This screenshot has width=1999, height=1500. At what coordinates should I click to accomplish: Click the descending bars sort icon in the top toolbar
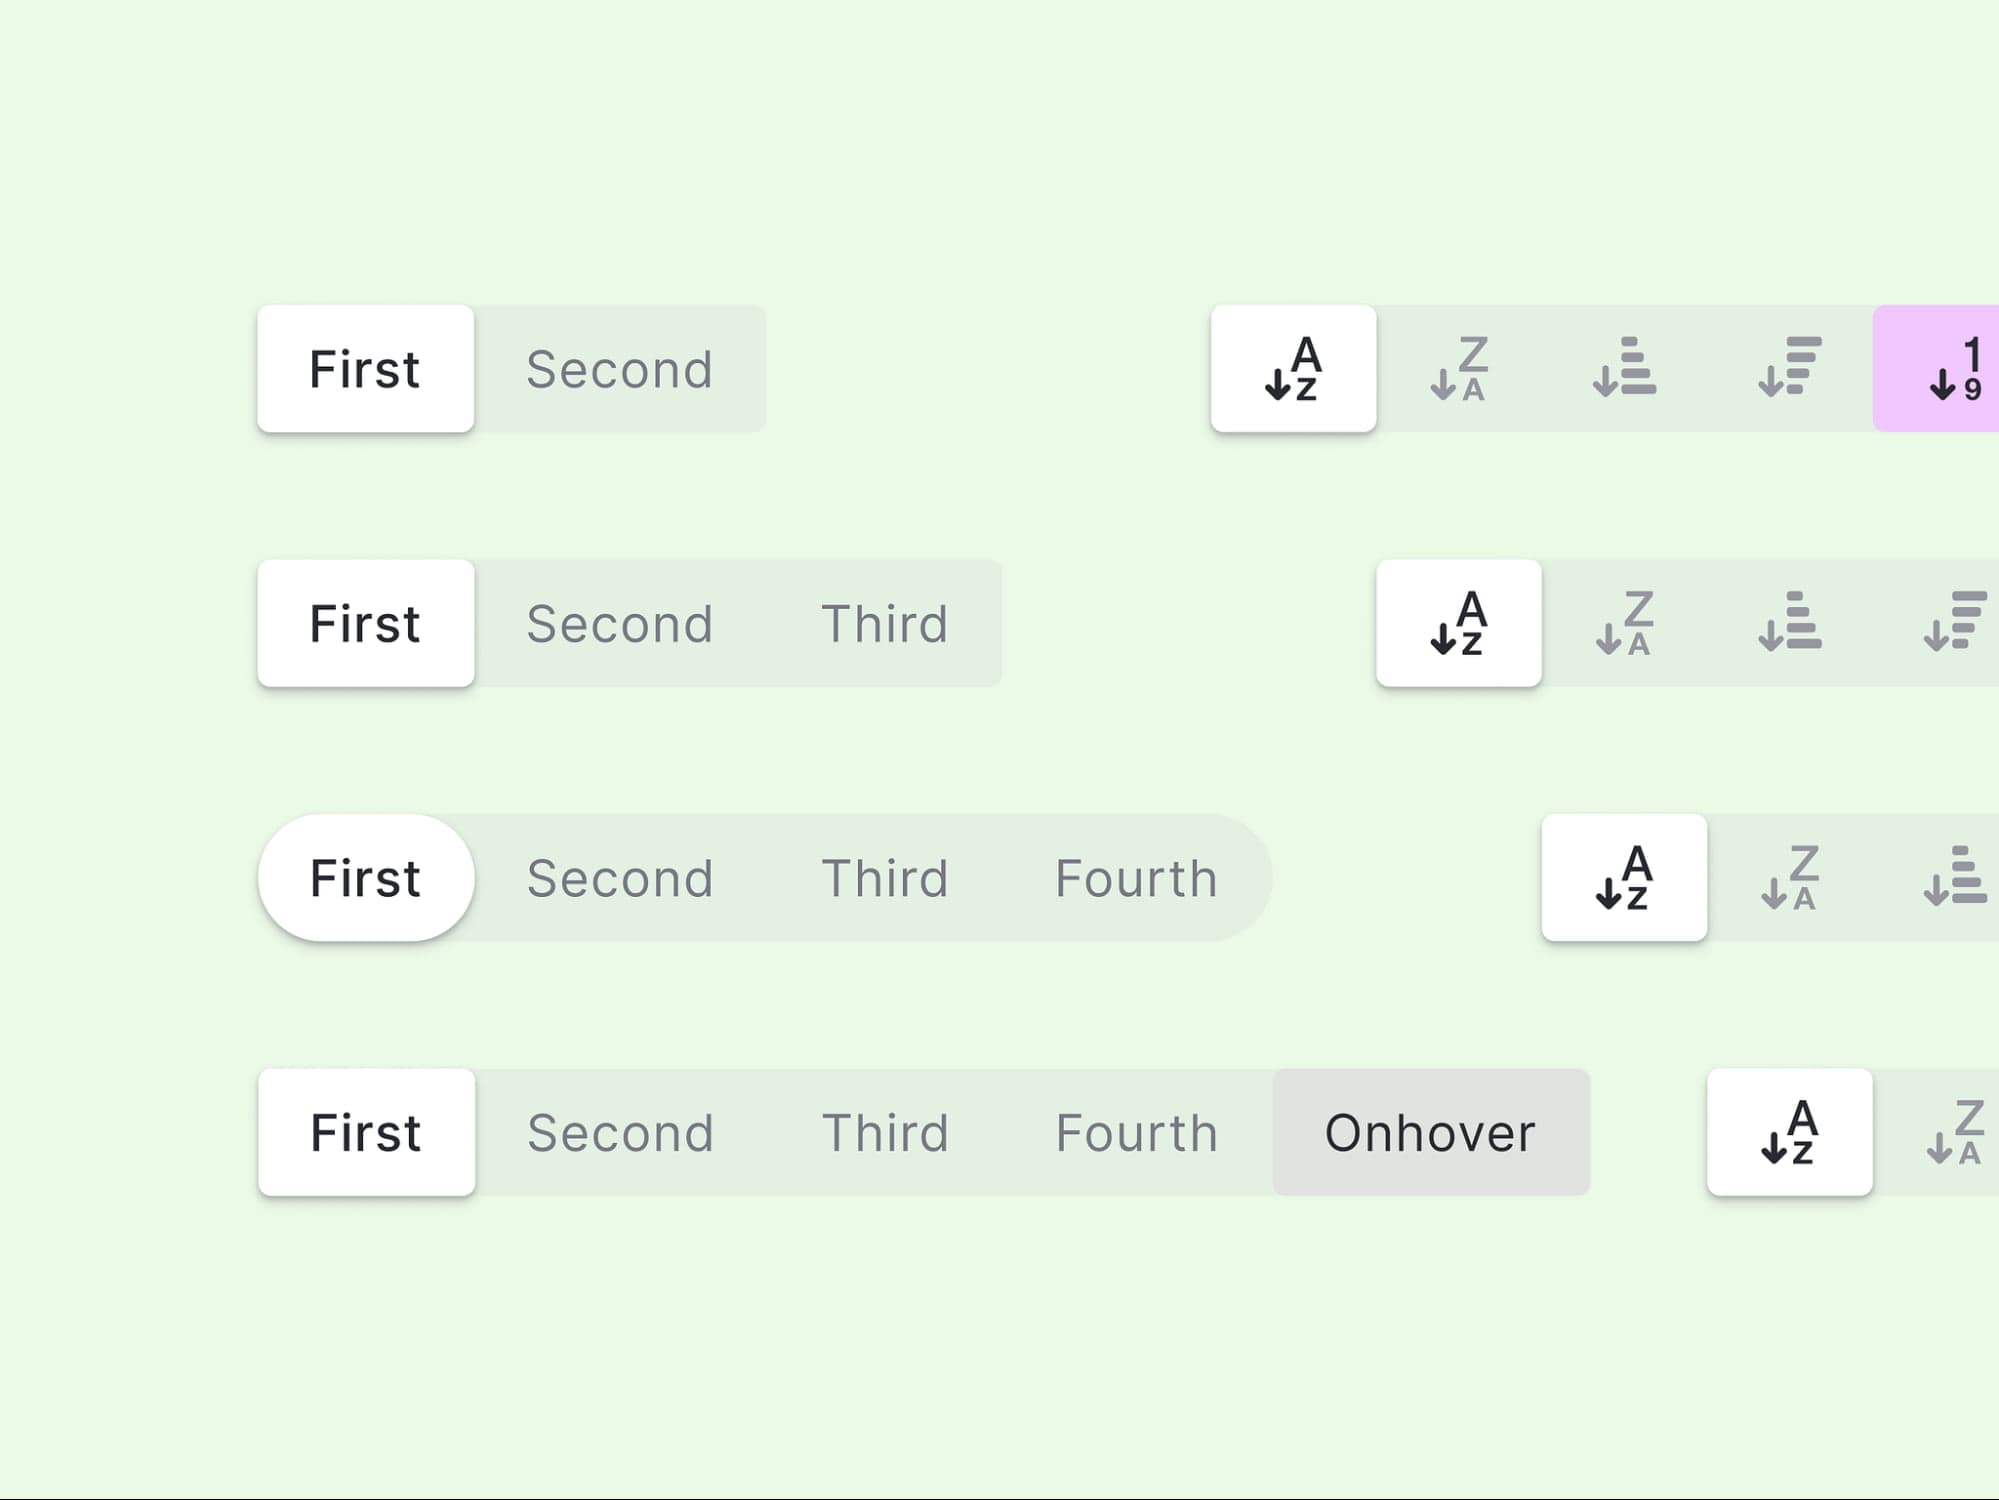pos(1788,370)
